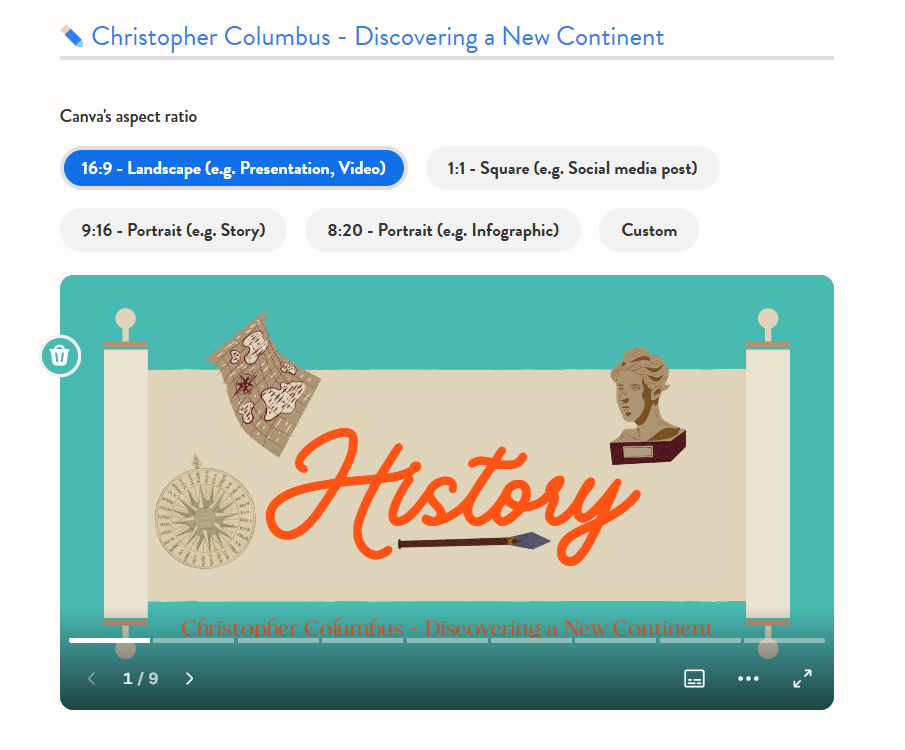Viewport: 905px width, 750px height.
Task: Pick the Custom aspect ratio option
Action: pos(648,230)
